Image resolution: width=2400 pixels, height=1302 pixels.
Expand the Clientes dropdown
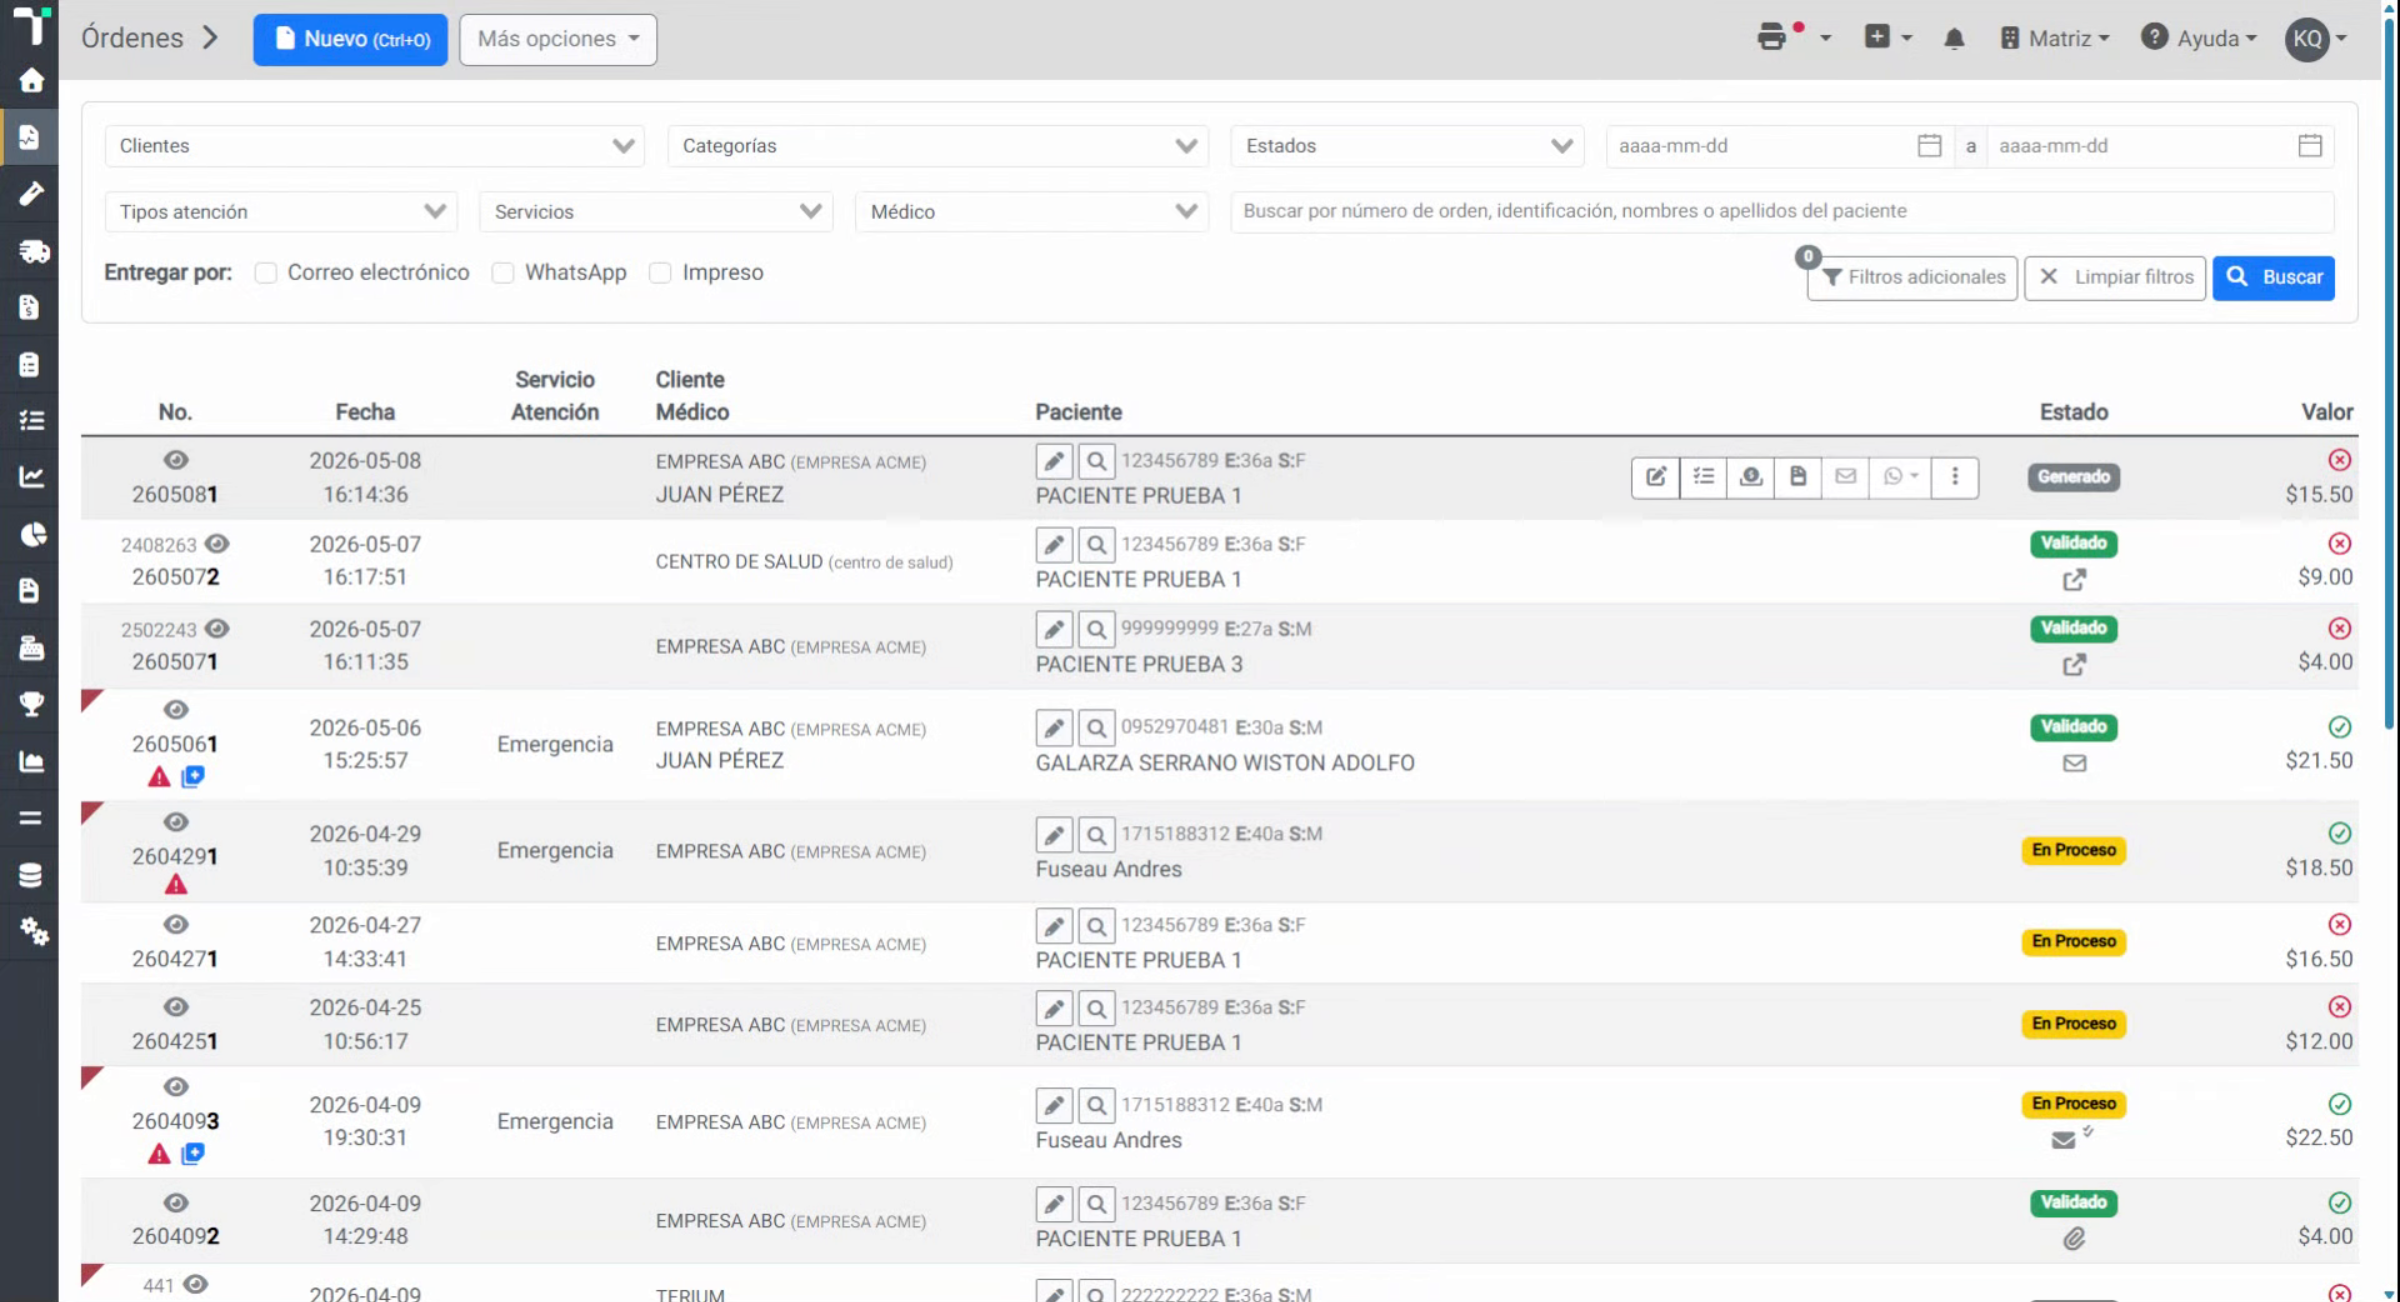(374, 146)
